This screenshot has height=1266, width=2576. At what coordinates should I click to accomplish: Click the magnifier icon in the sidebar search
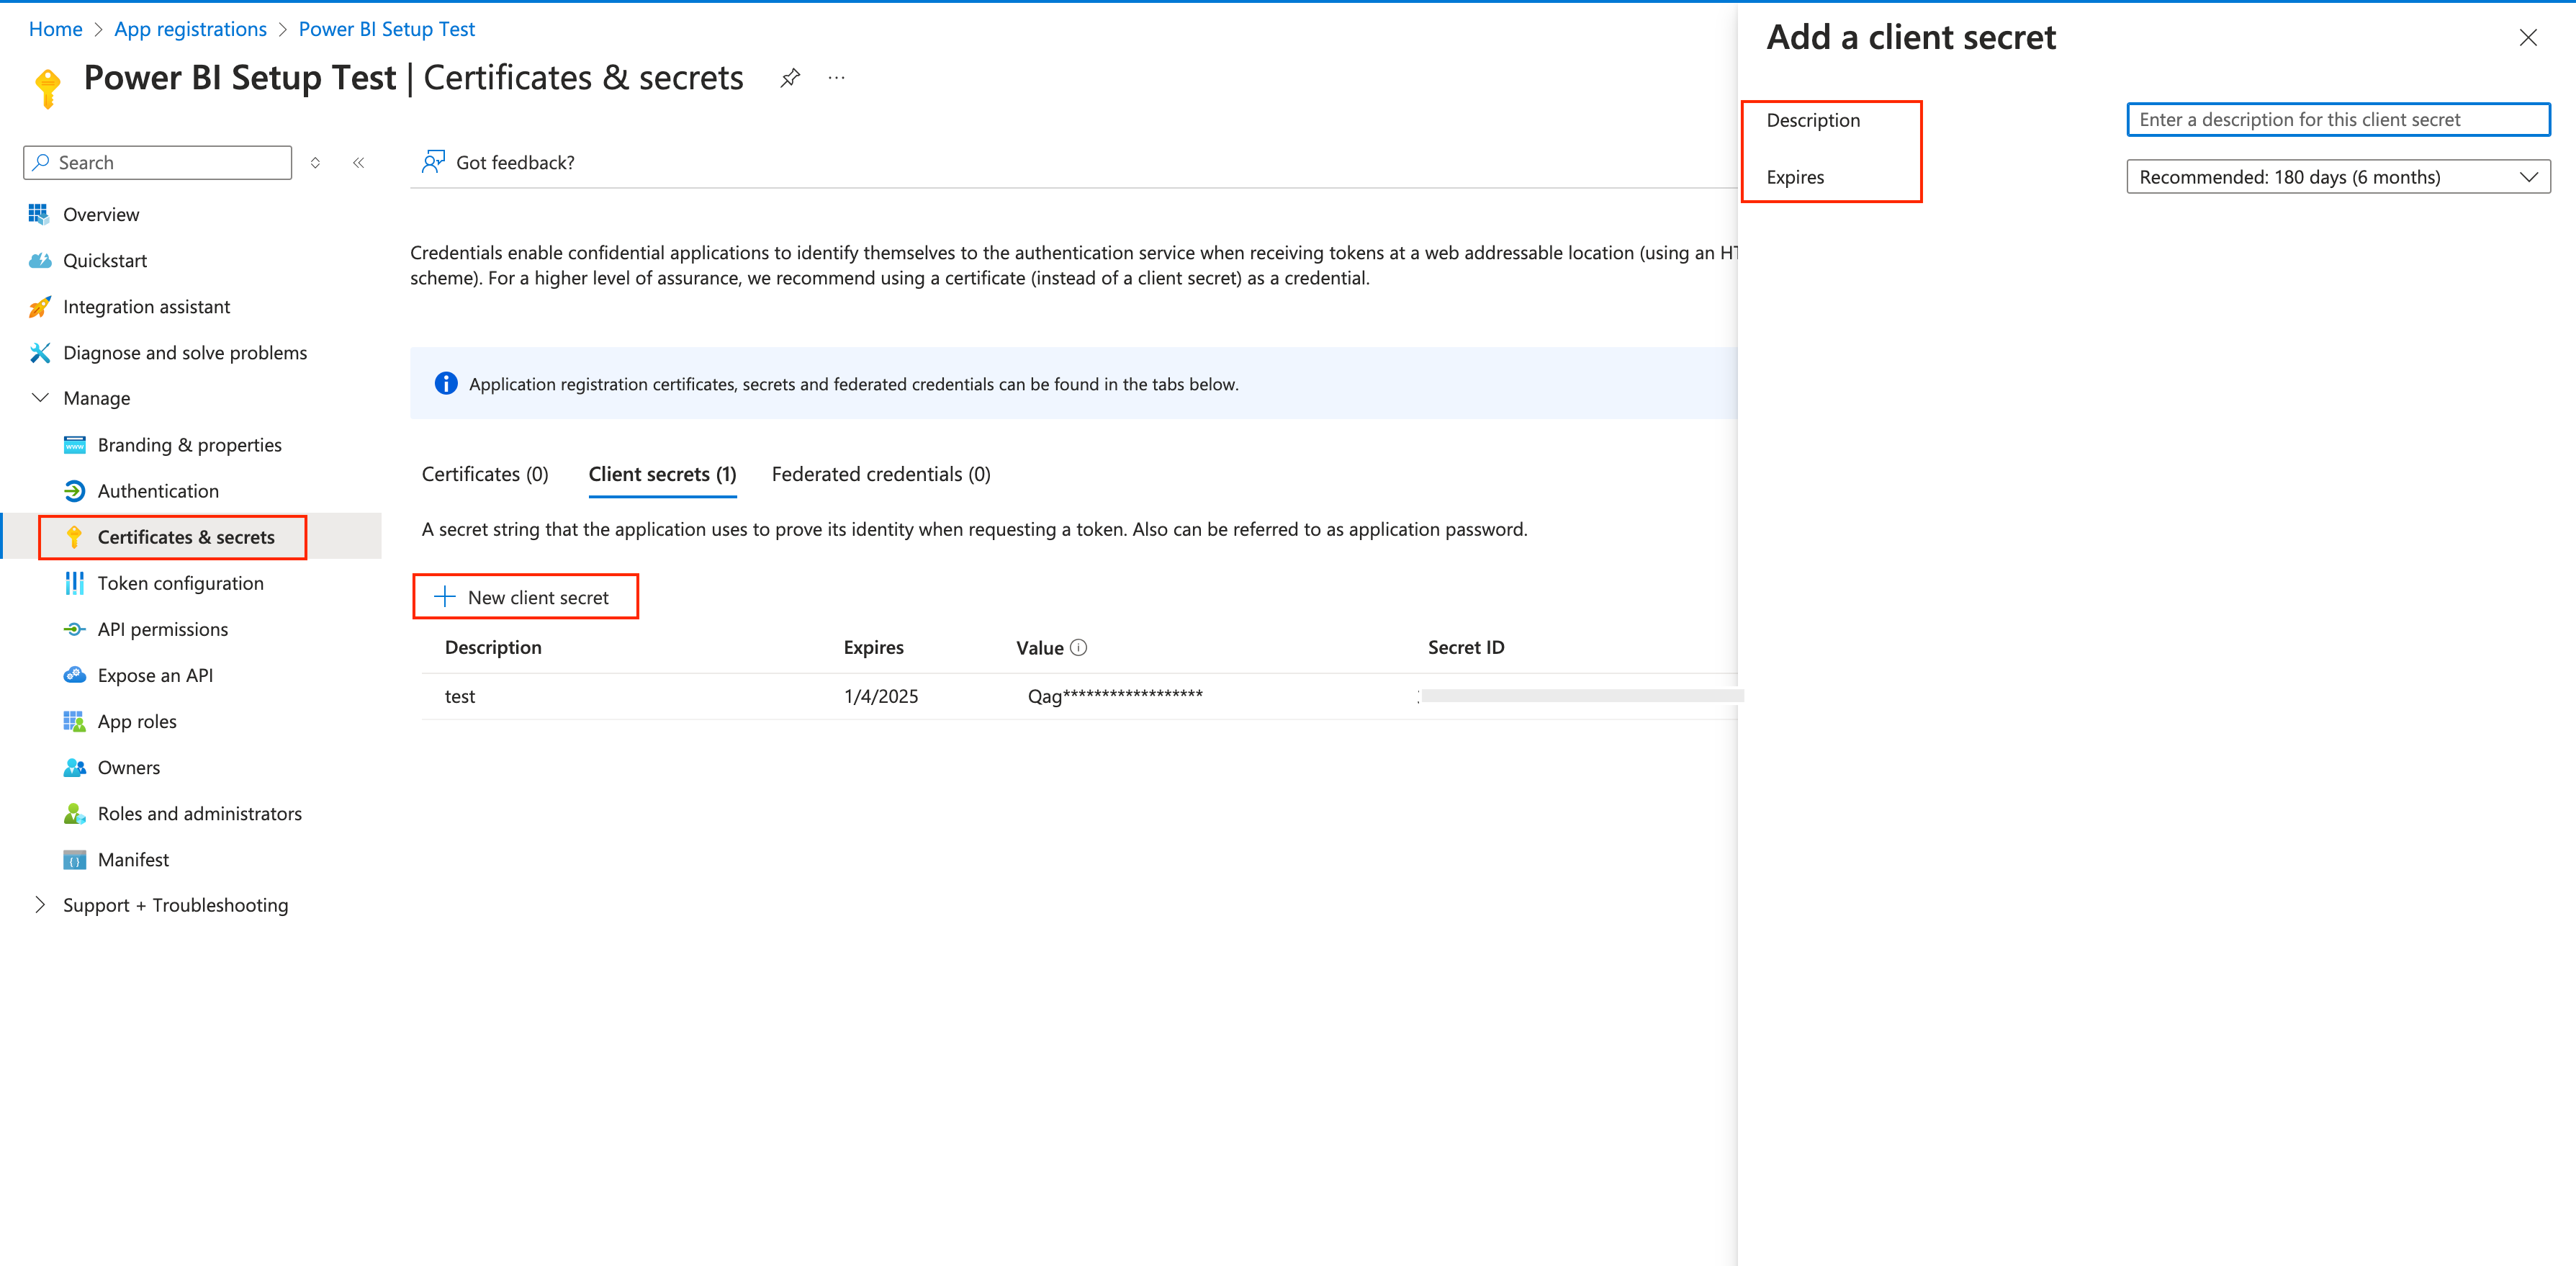(x=40, y=162)
